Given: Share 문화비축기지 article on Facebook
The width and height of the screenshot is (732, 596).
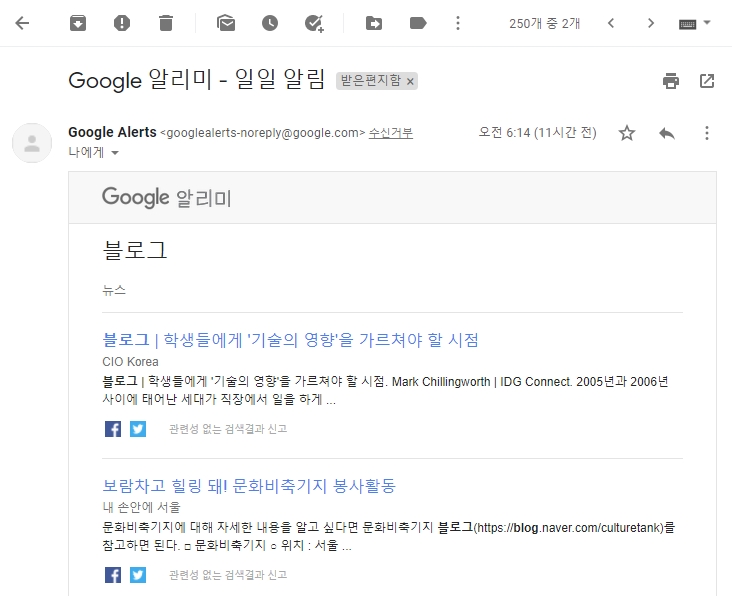Looking at the screenshot, I should click(113, 575).
